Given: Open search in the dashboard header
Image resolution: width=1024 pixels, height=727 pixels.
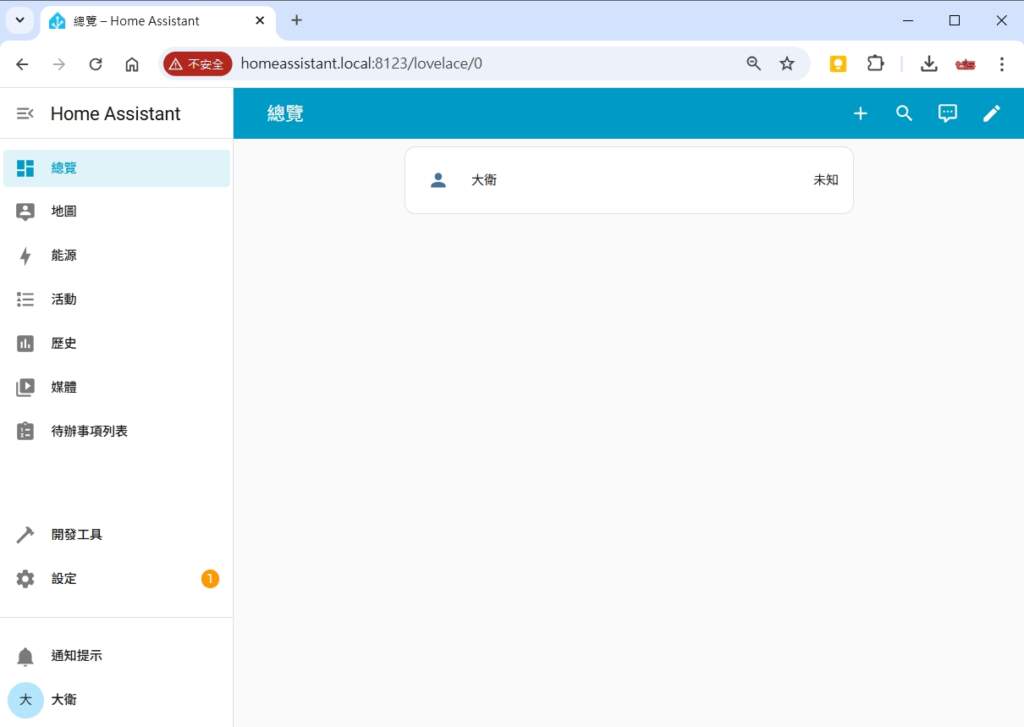Looking at the screenshot, I should point(904,114).
